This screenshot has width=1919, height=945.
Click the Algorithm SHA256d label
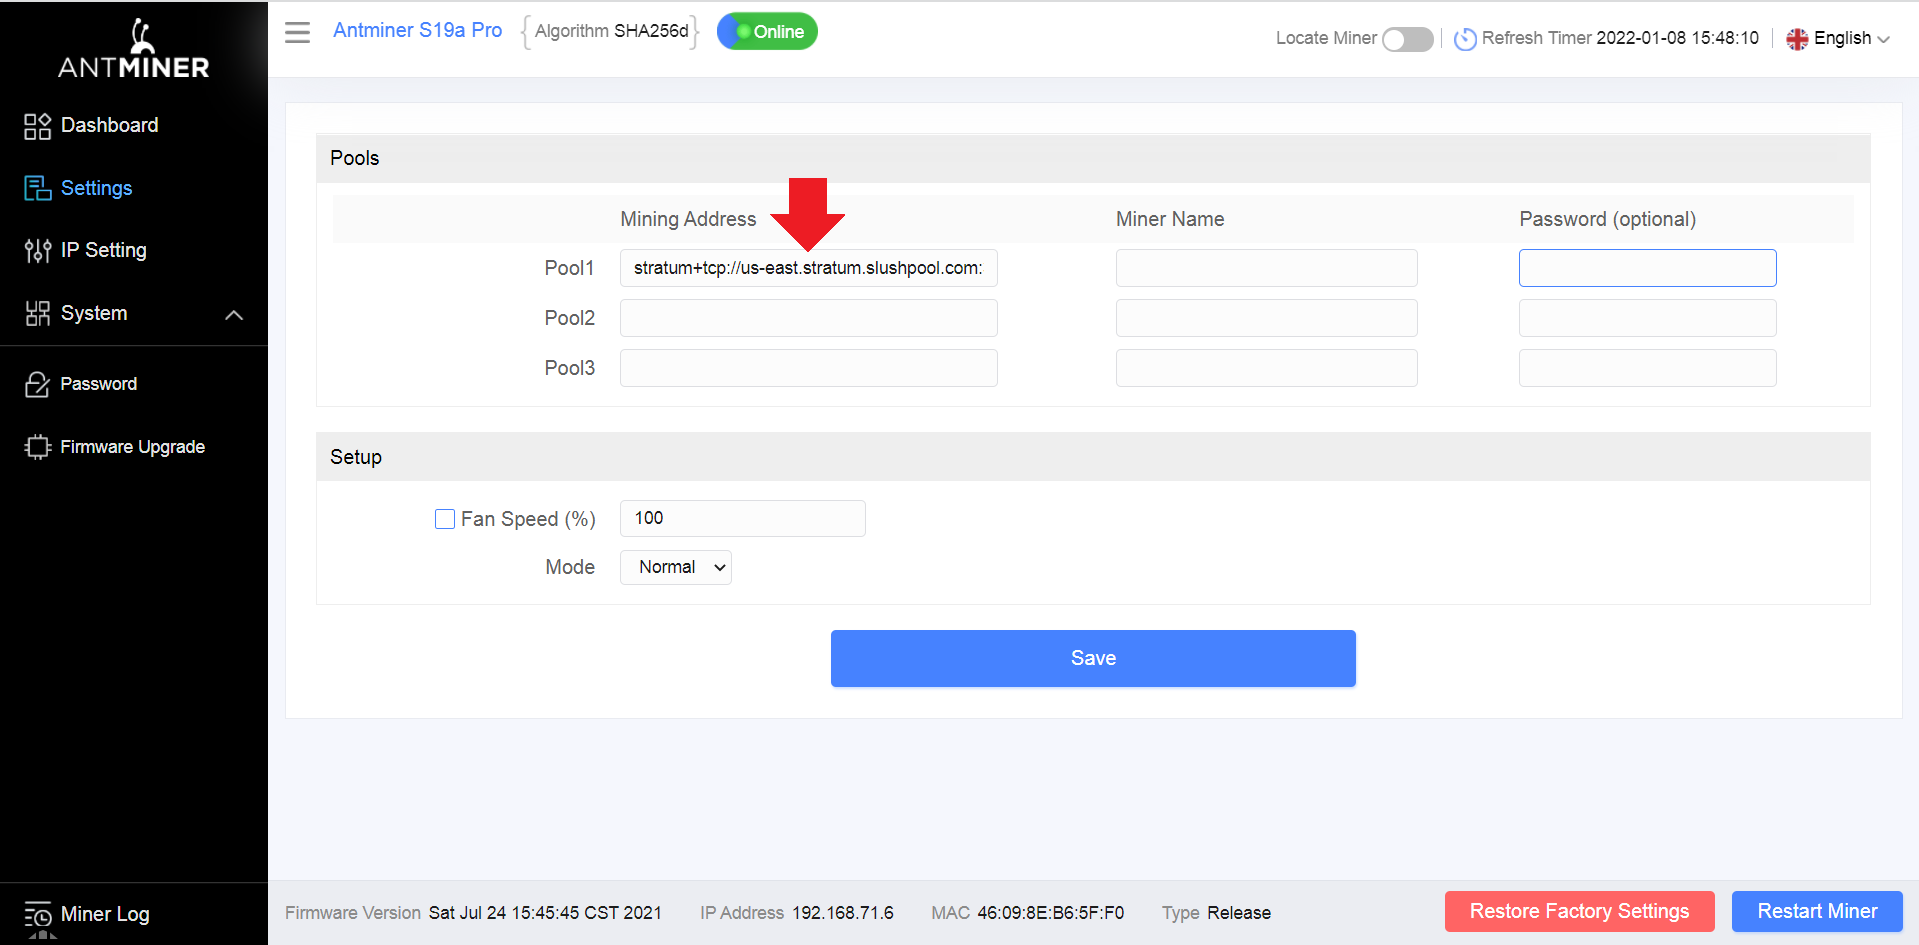coord(611,31)
